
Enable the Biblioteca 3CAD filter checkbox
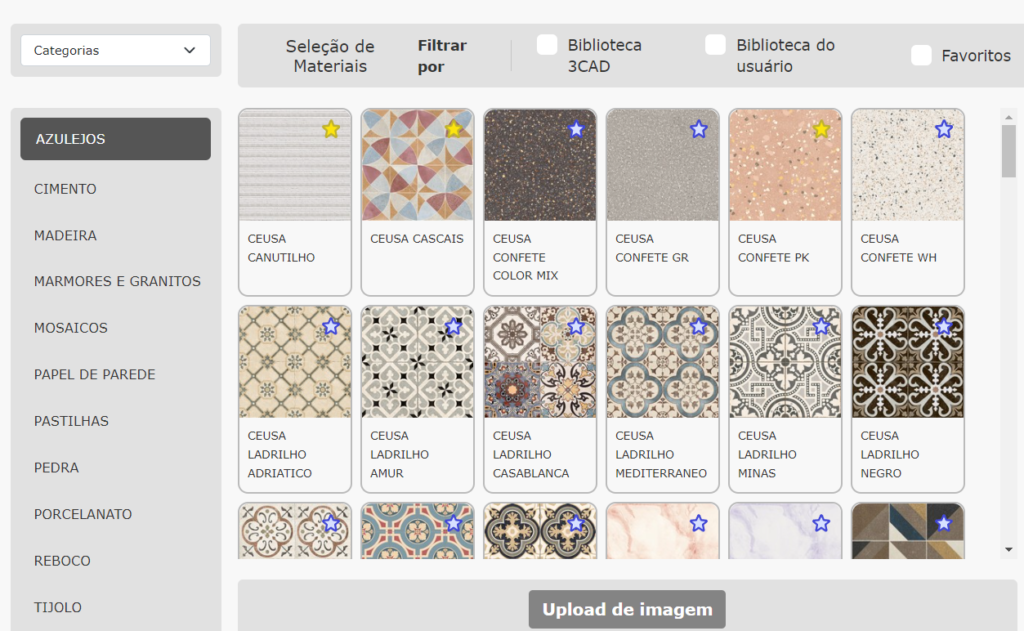[x=547, y=45]
